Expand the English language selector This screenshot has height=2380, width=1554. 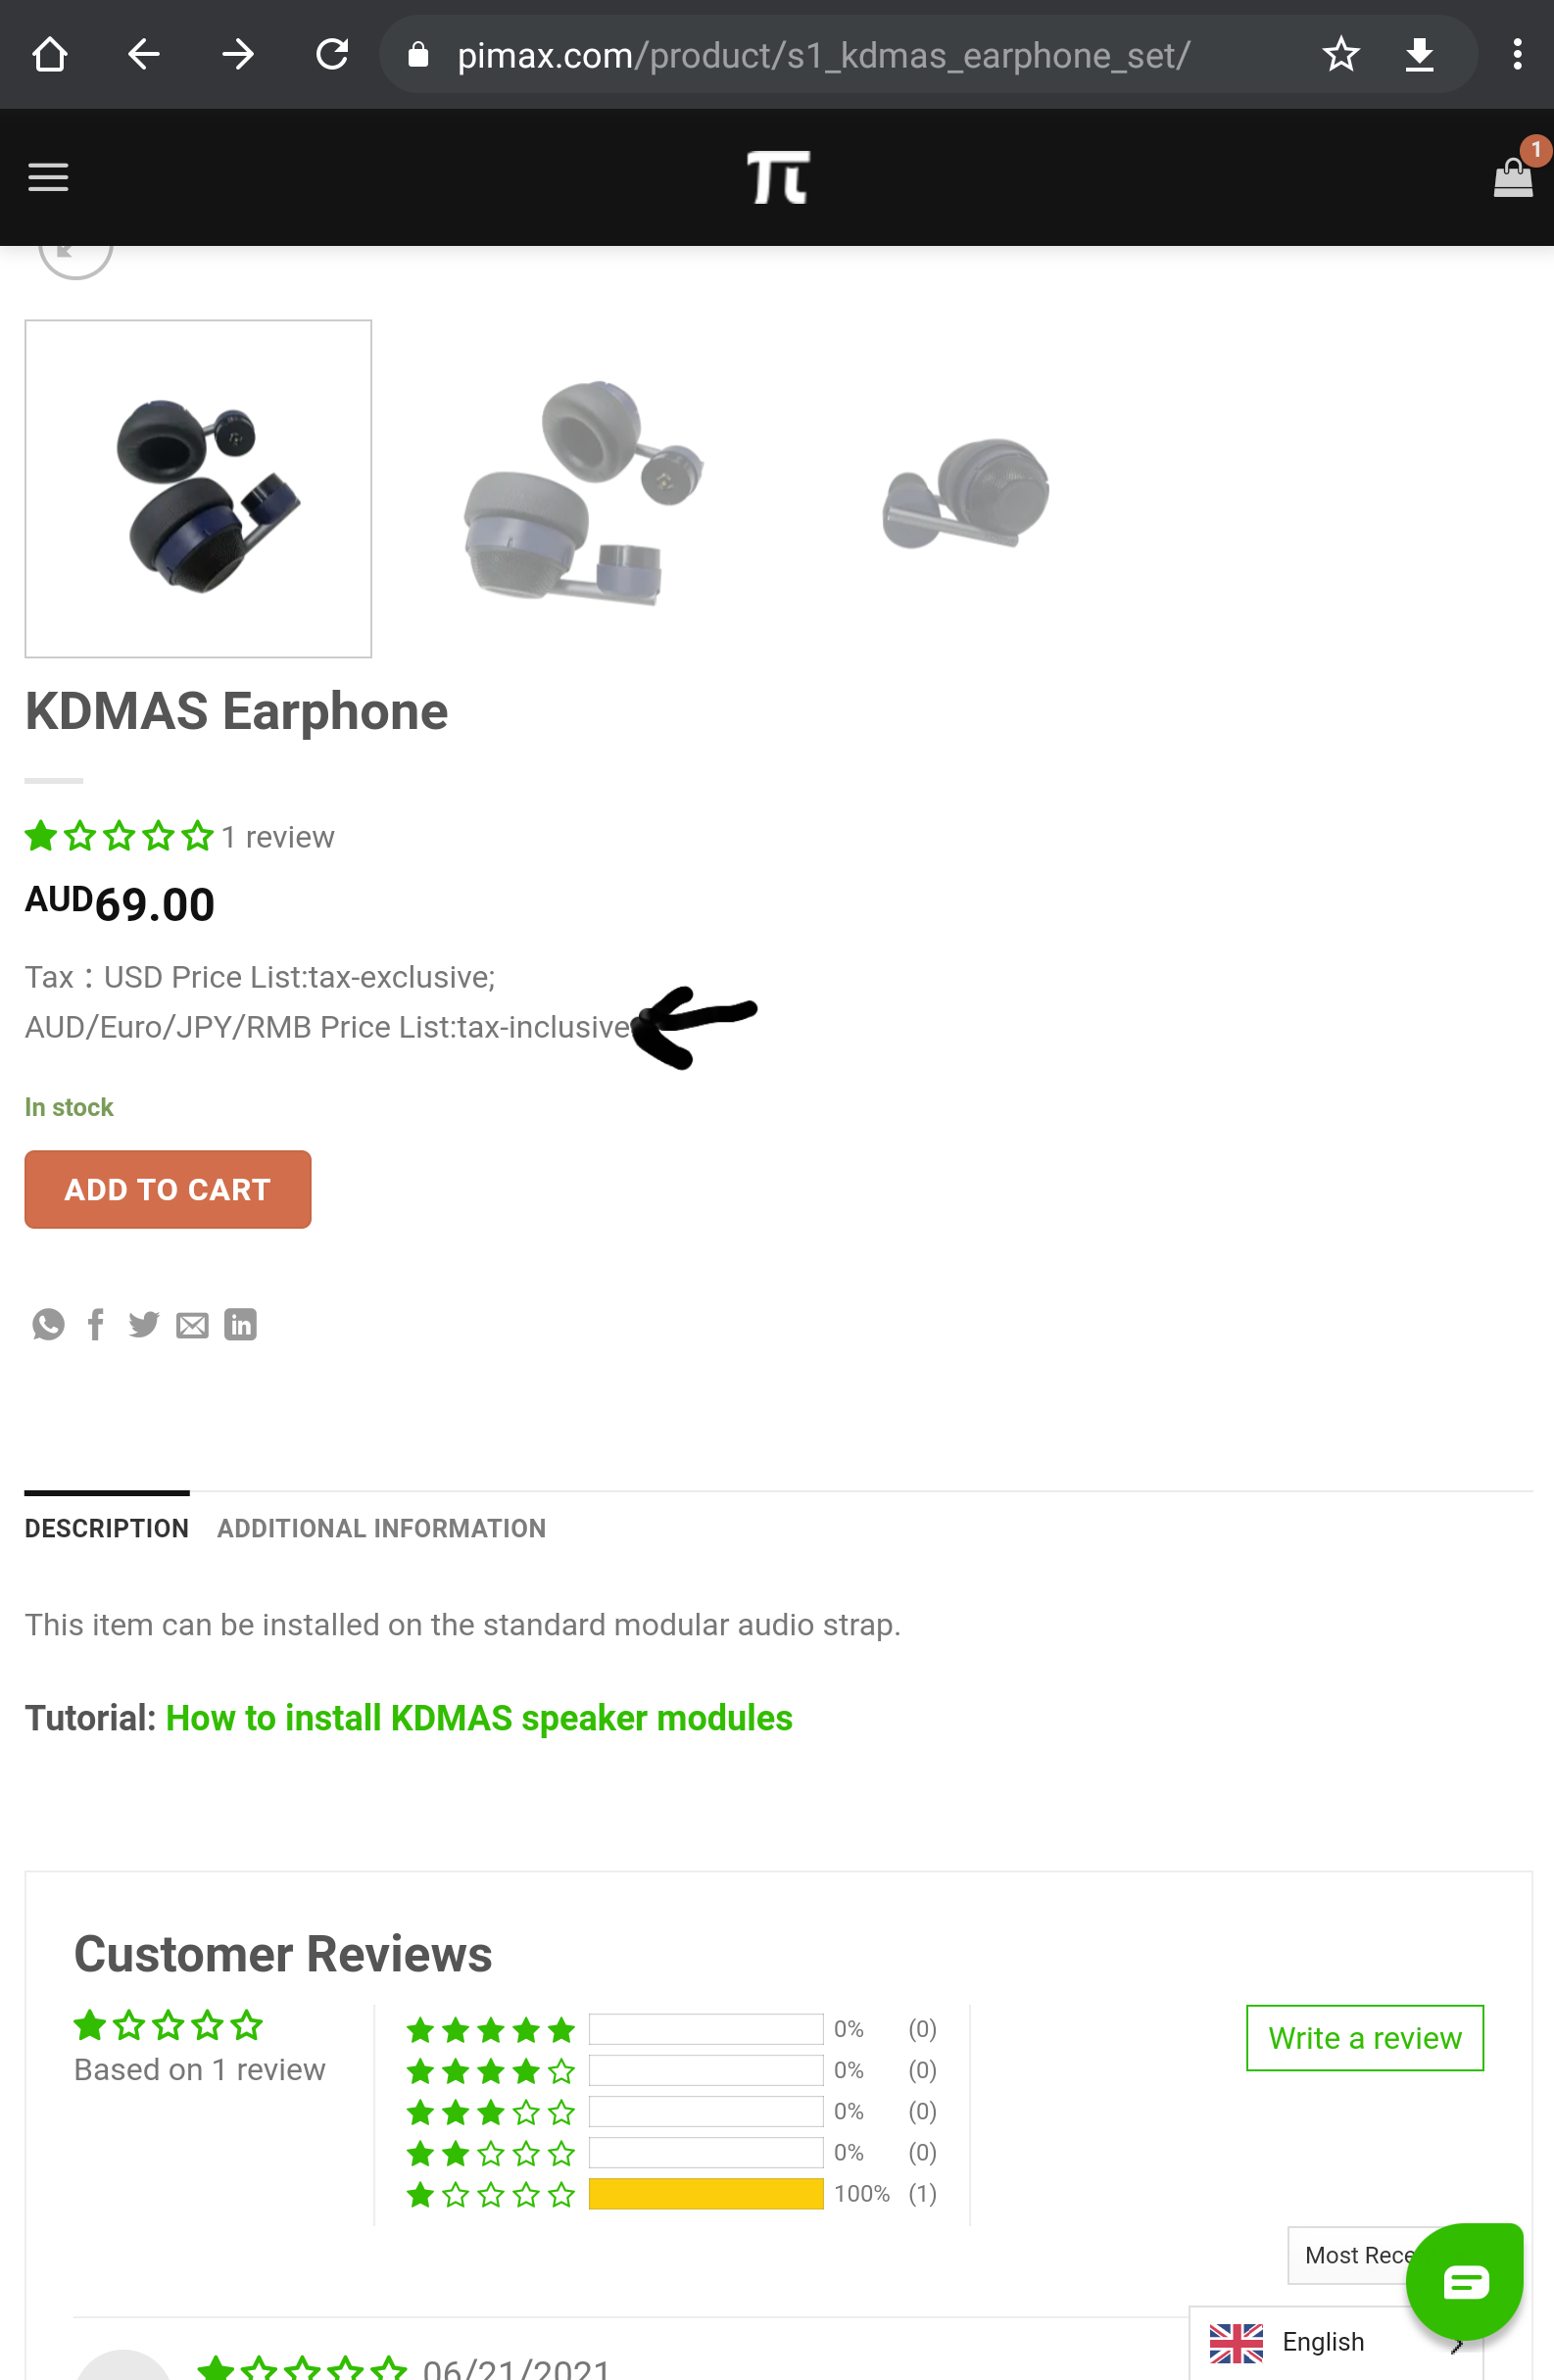pyautogui.click(x=1320, y=2342)
